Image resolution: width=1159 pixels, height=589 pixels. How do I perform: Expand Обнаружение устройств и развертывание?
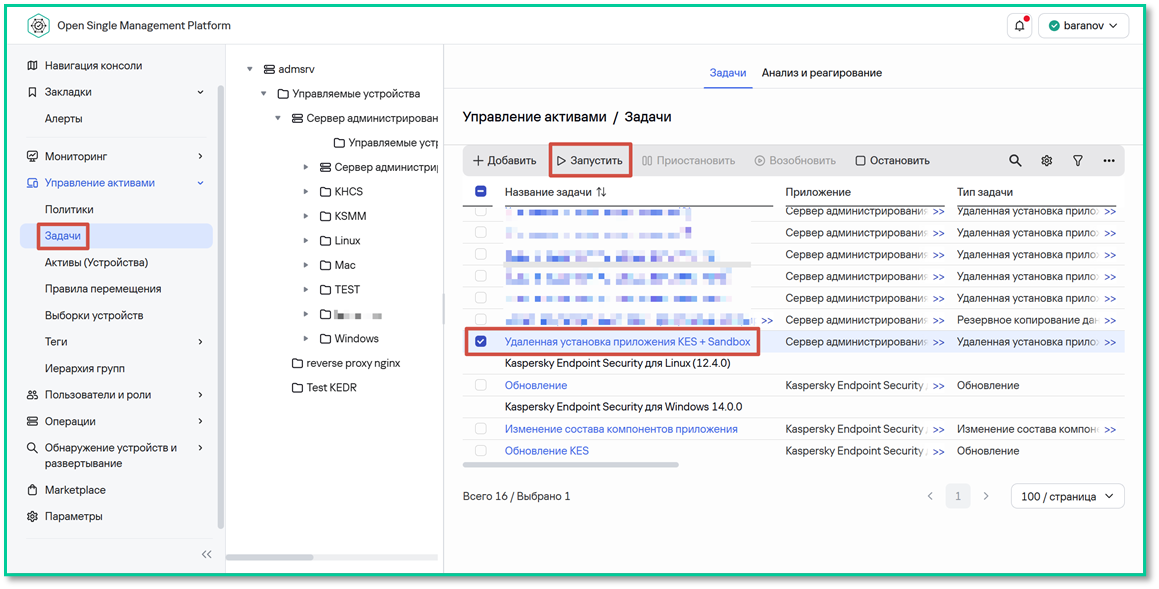[200, 448]
